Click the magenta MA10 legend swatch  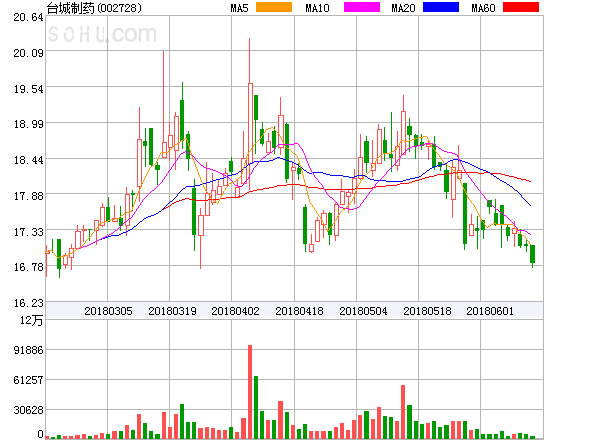coord(362,7)
